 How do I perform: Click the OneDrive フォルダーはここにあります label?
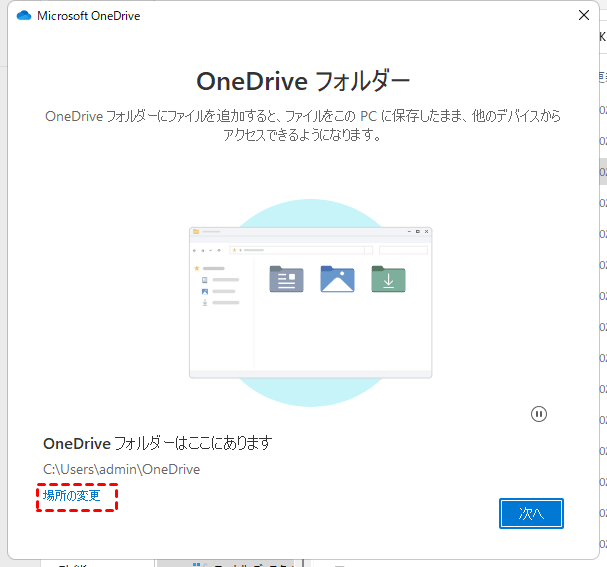158,443
